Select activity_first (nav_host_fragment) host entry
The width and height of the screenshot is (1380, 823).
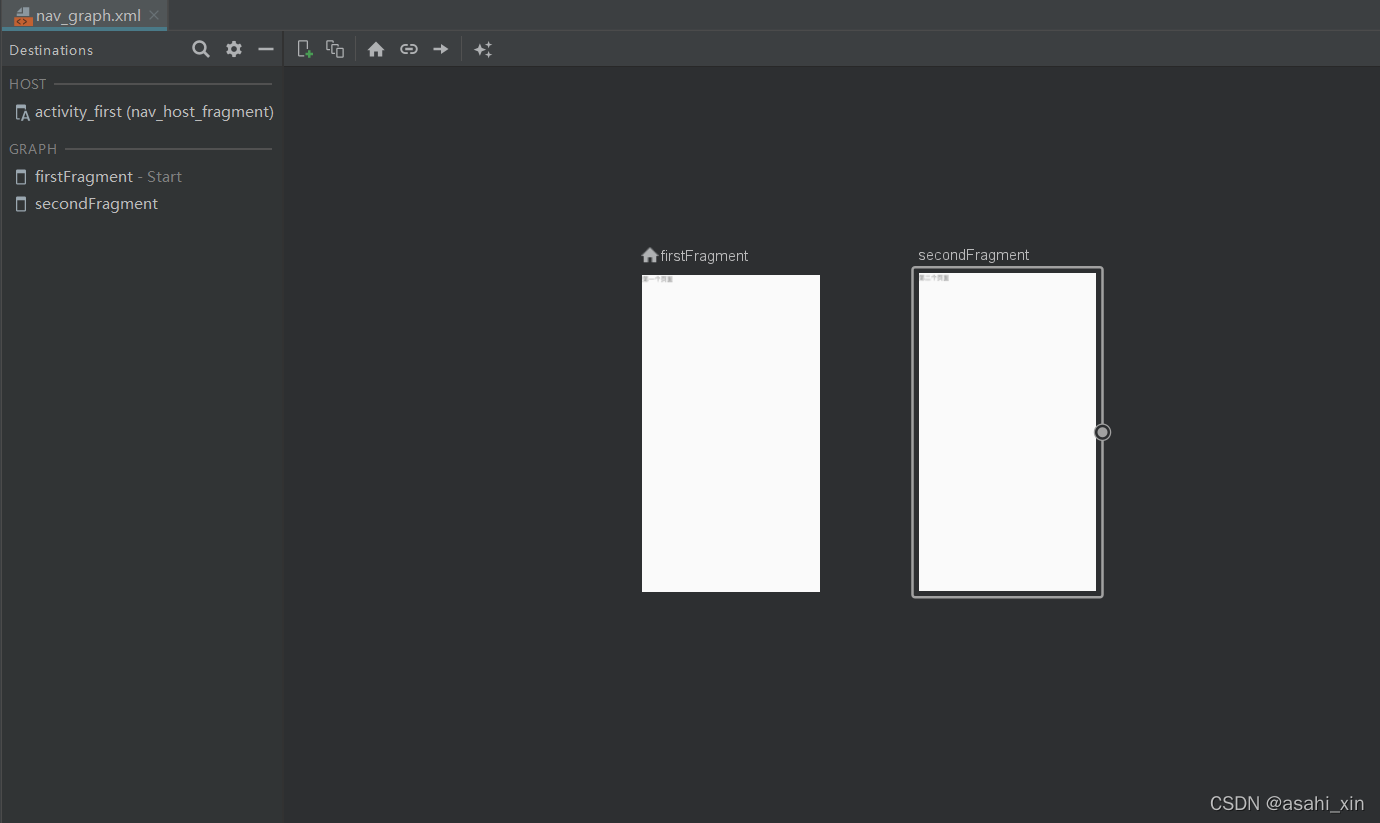pyautogui.click(x=143, y=112)
